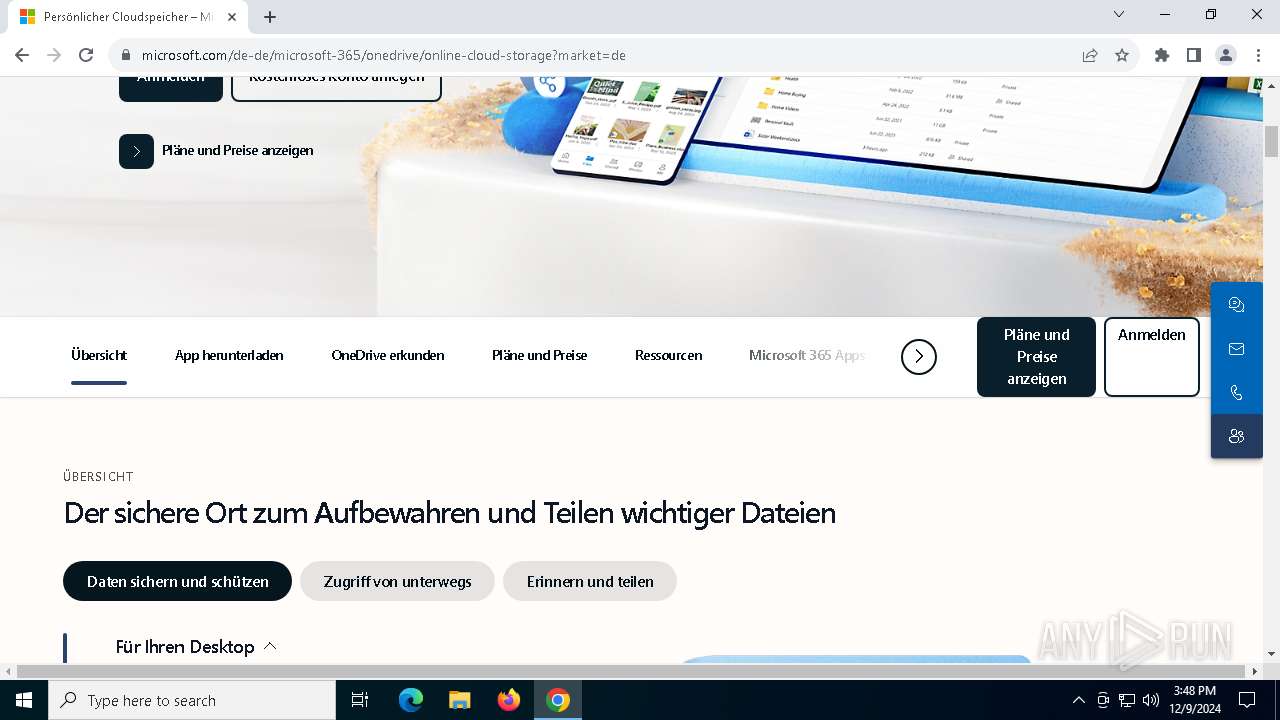1280x720 pixels.
Task: Open chat icon in side contact panel
Action: (1237, 305)
